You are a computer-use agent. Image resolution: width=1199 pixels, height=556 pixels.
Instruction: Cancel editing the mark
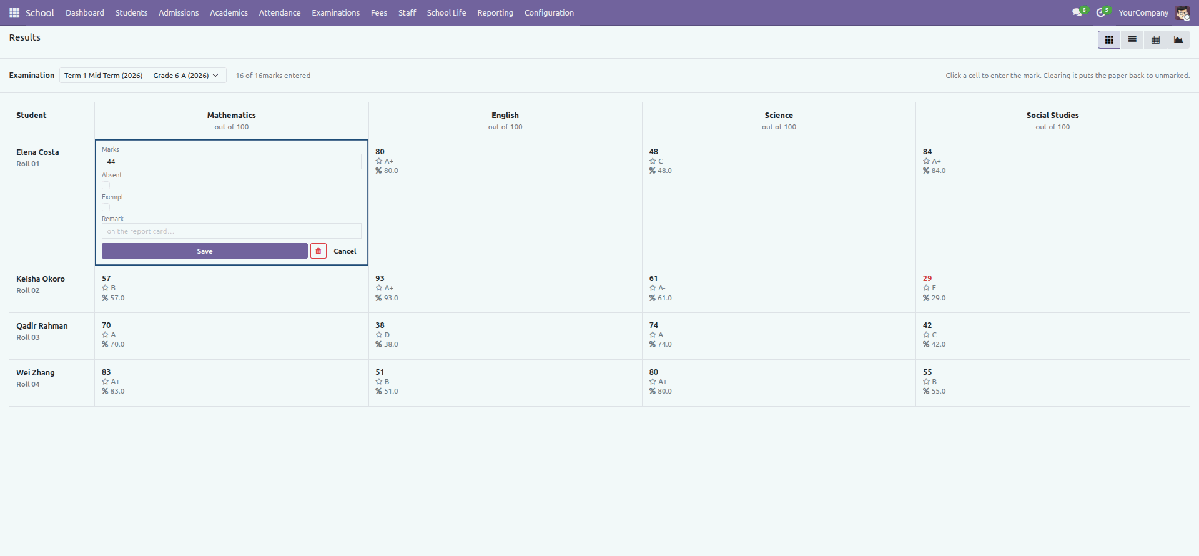coord(345,251)
